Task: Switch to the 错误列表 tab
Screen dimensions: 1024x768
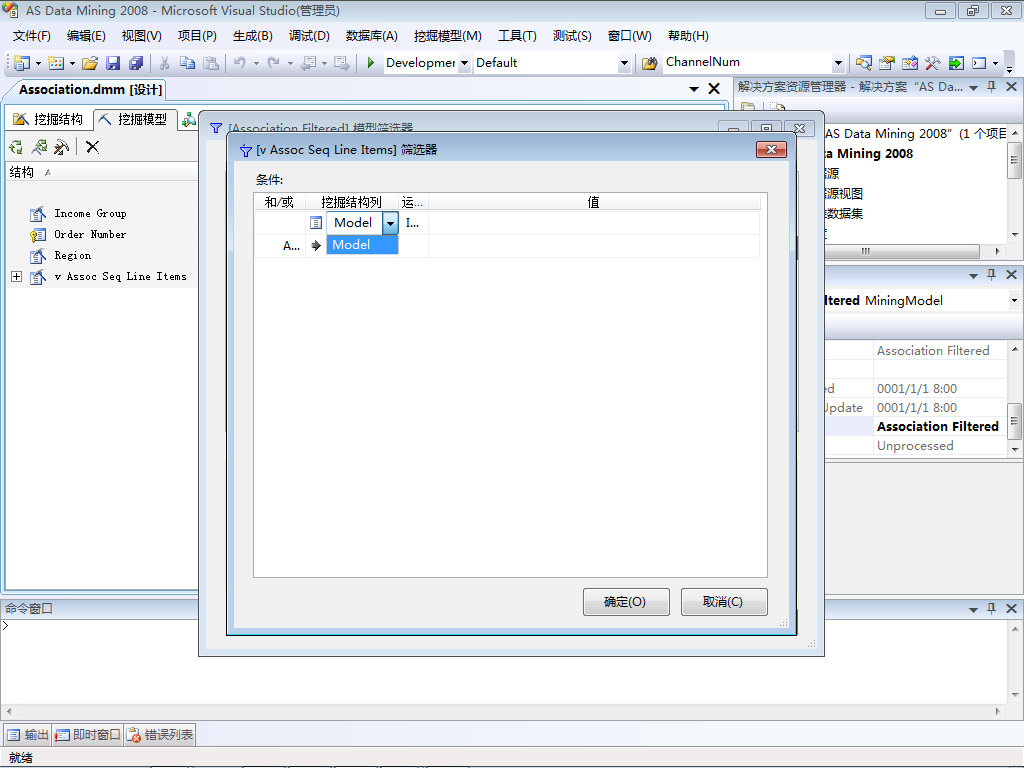Action: click(x=160, y=735)
